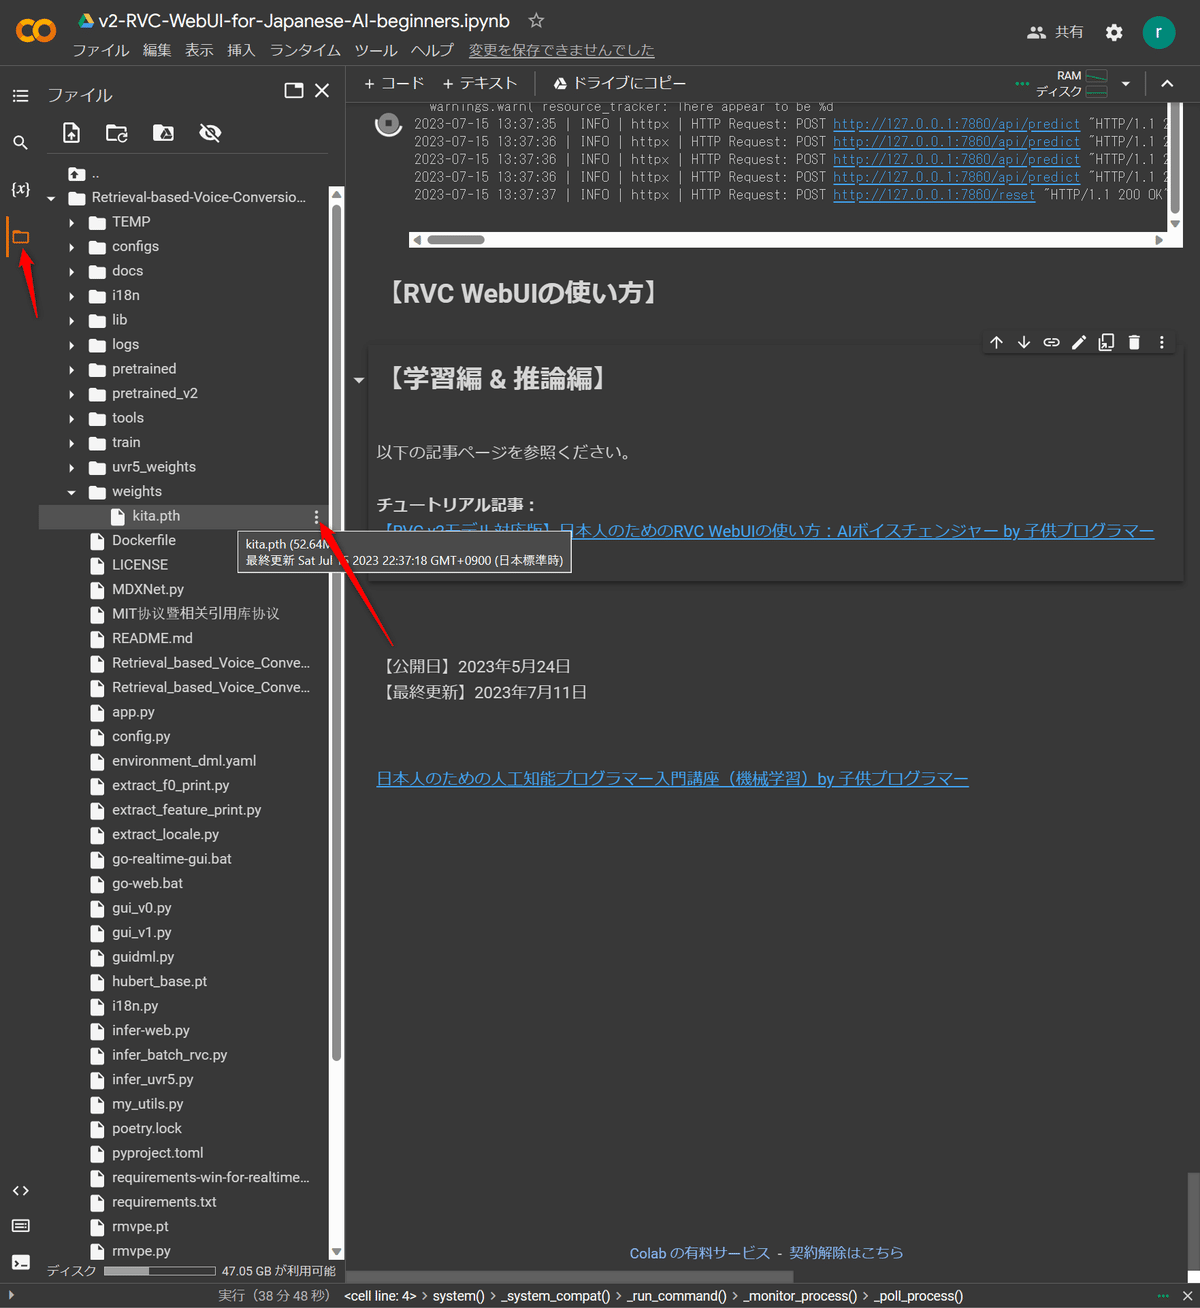This screenshot has width=1200, height=1308.
Task: Open file browser in new pane
Action: point(294,91)
